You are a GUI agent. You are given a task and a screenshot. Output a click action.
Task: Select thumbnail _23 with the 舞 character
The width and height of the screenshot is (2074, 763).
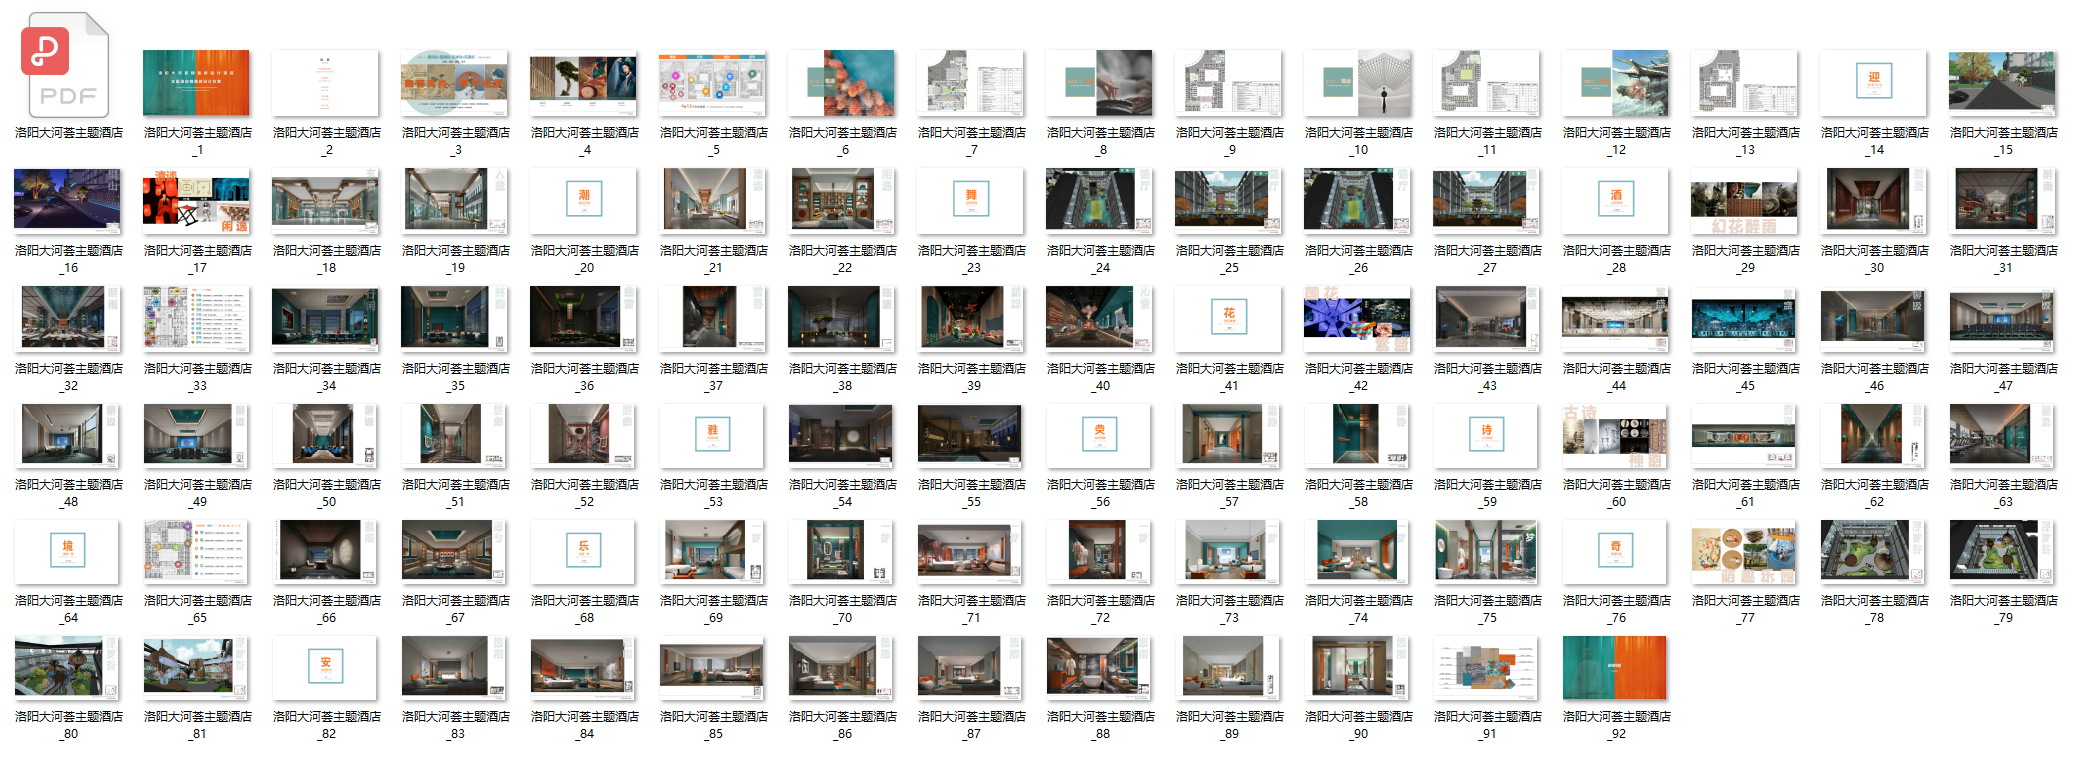(x=971, y=200)
